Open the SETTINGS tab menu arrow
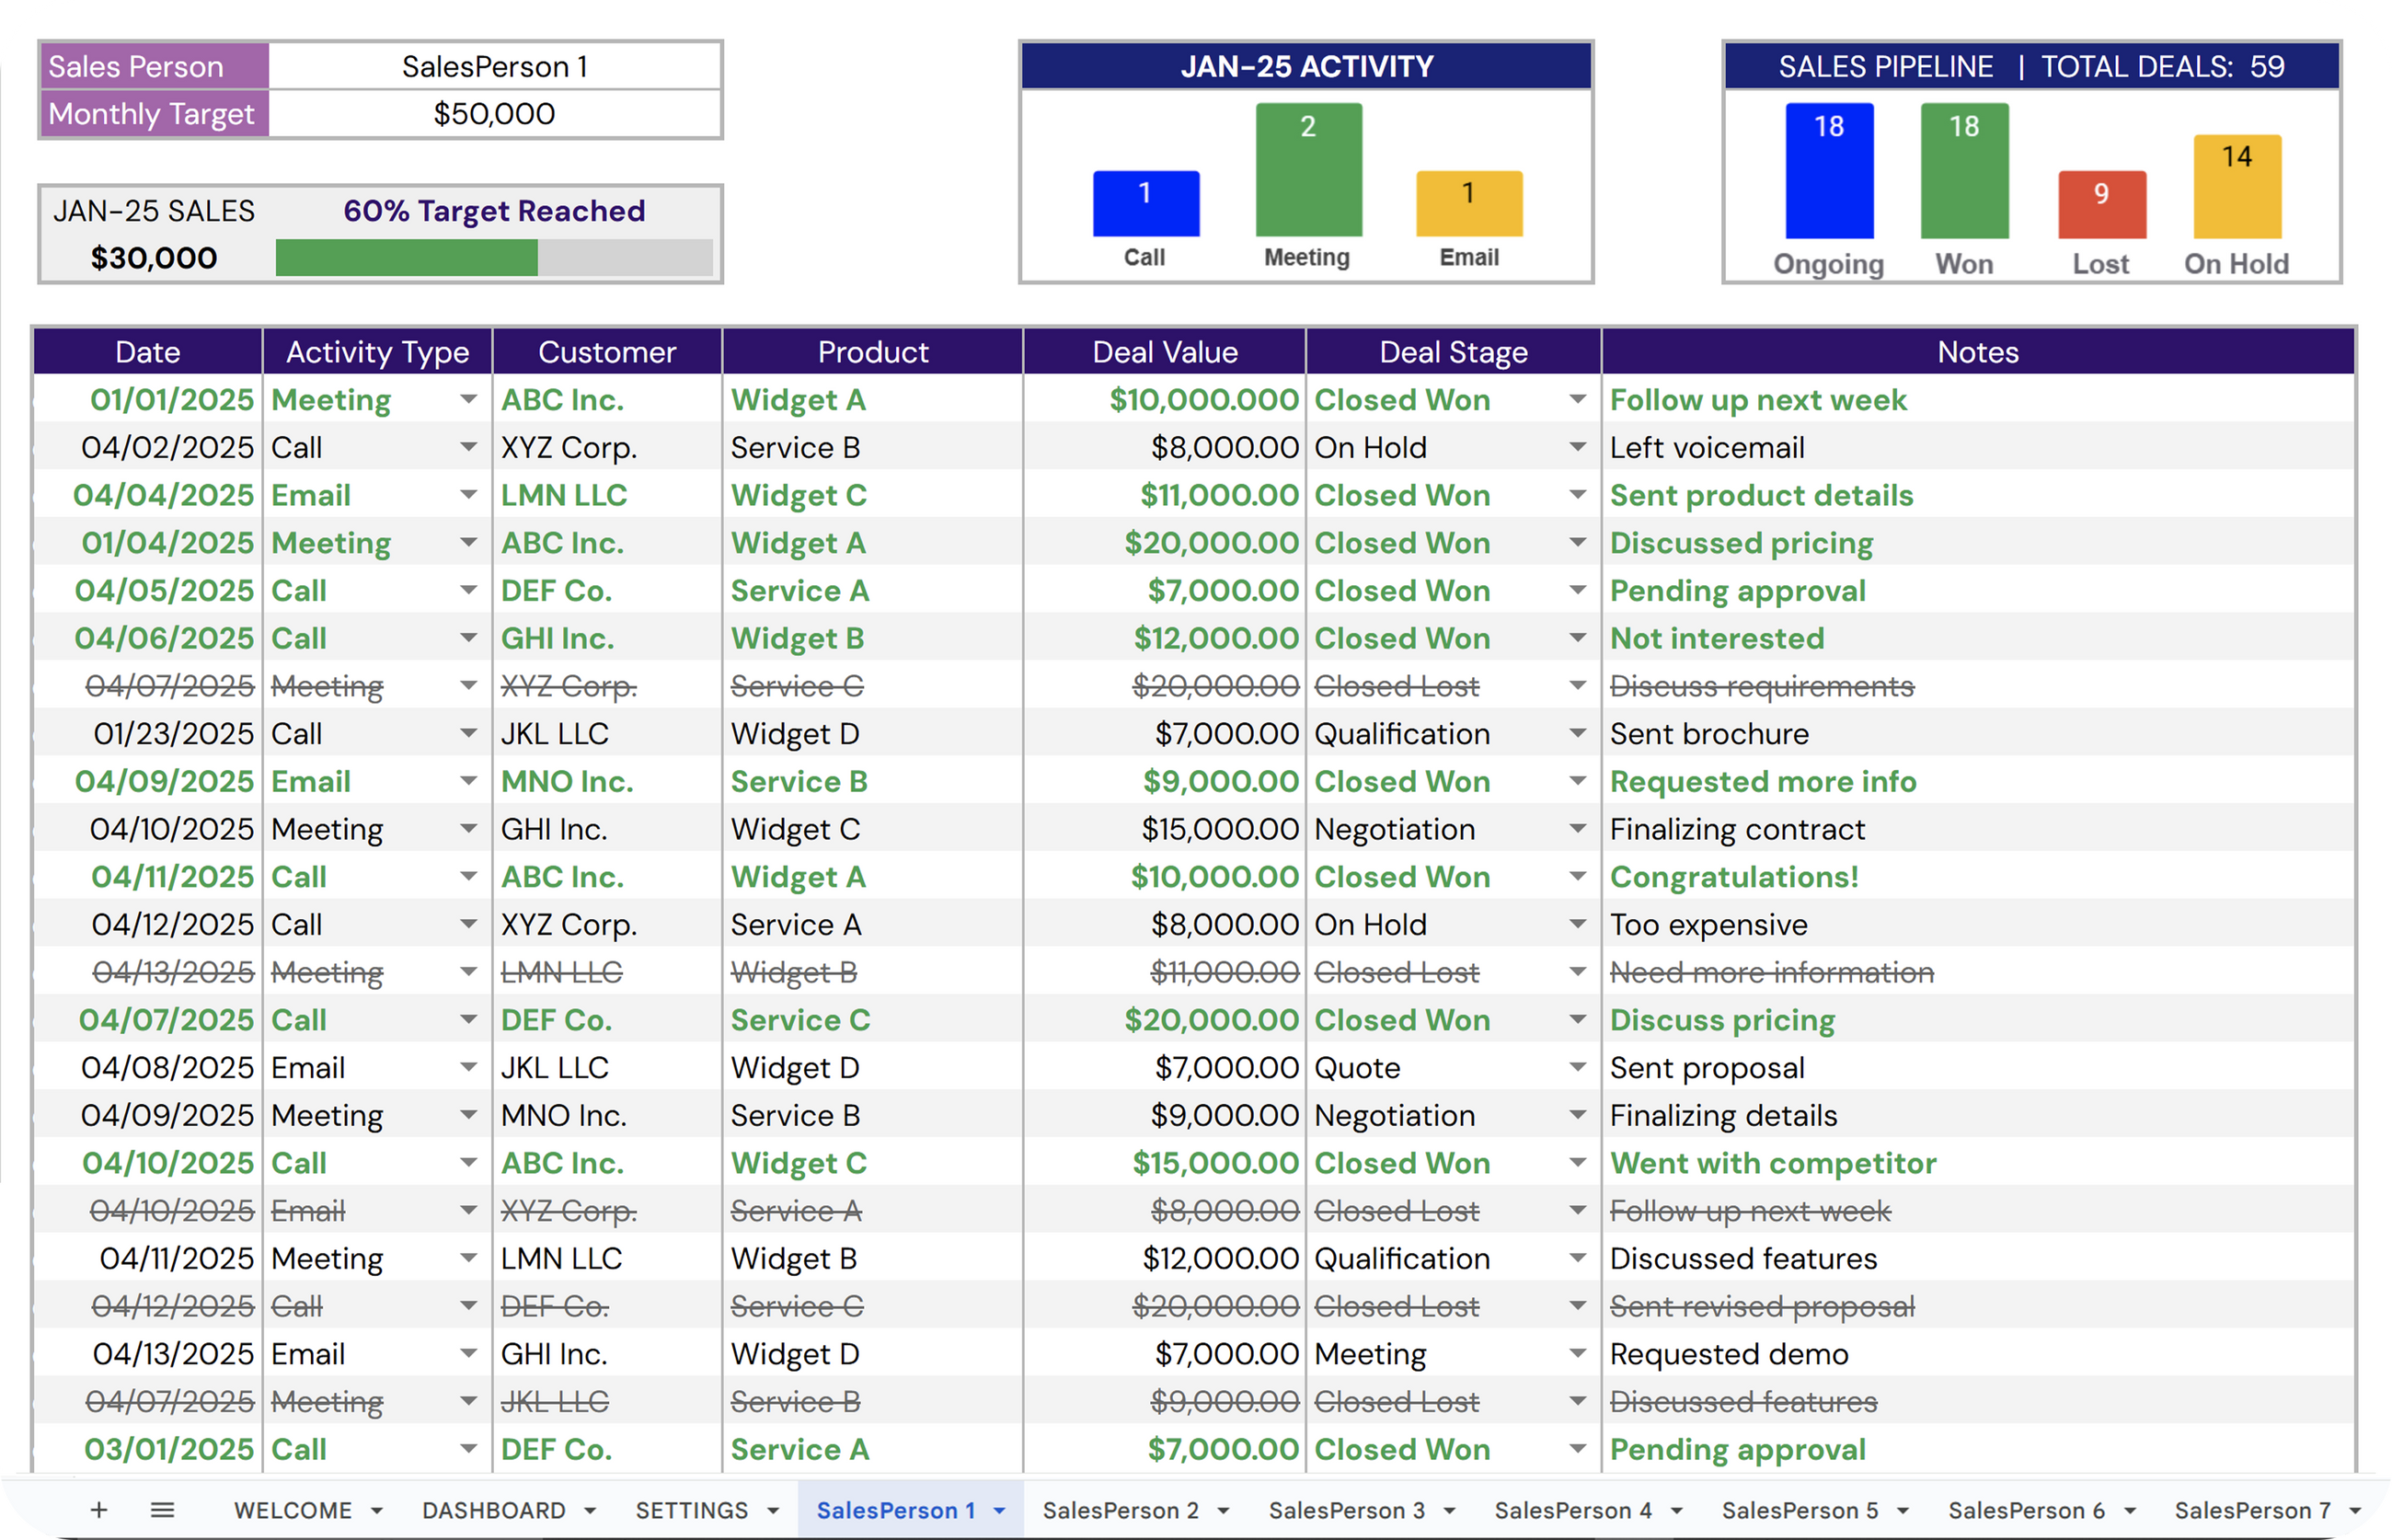2392x1540 pixels. coord(773,1510)
